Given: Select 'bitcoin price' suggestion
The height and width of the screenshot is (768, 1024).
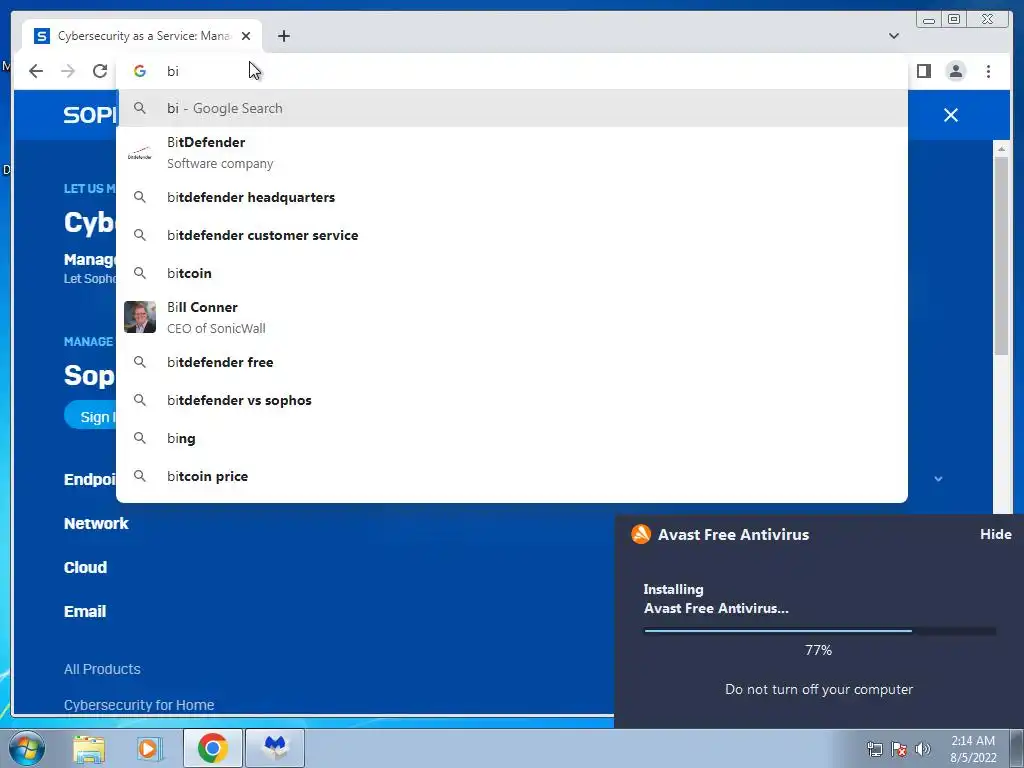Looking at the screenshot, I should (x=512, y=476).
